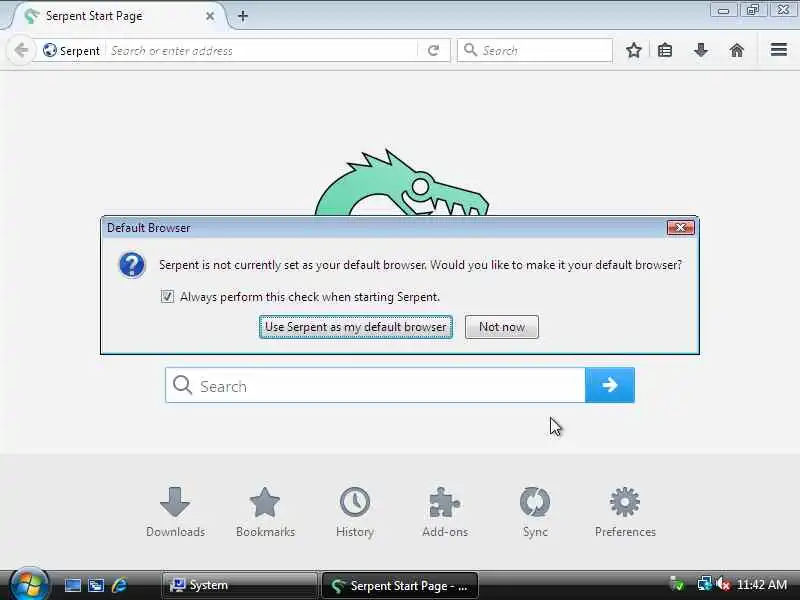This screenshot has height=600, width=800.
Task: Open the hamburger menu
Action: point(779,49)
